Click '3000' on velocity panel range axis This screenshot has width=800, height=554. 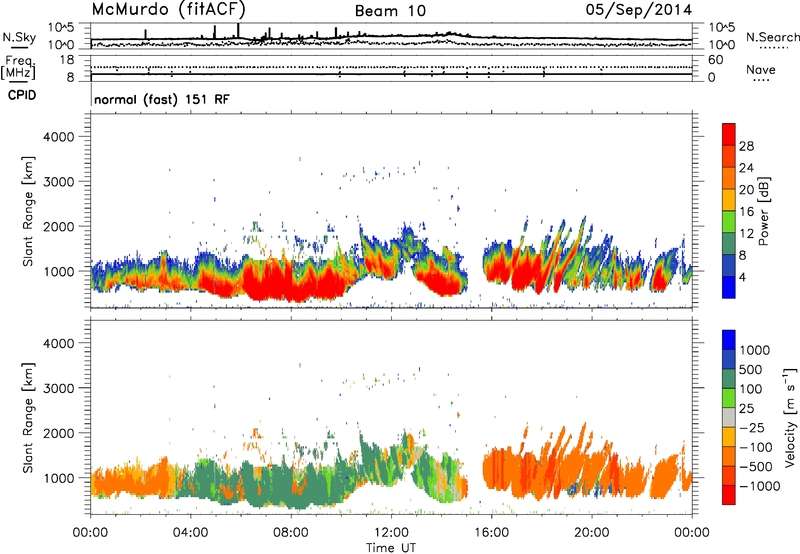(58, 388)
